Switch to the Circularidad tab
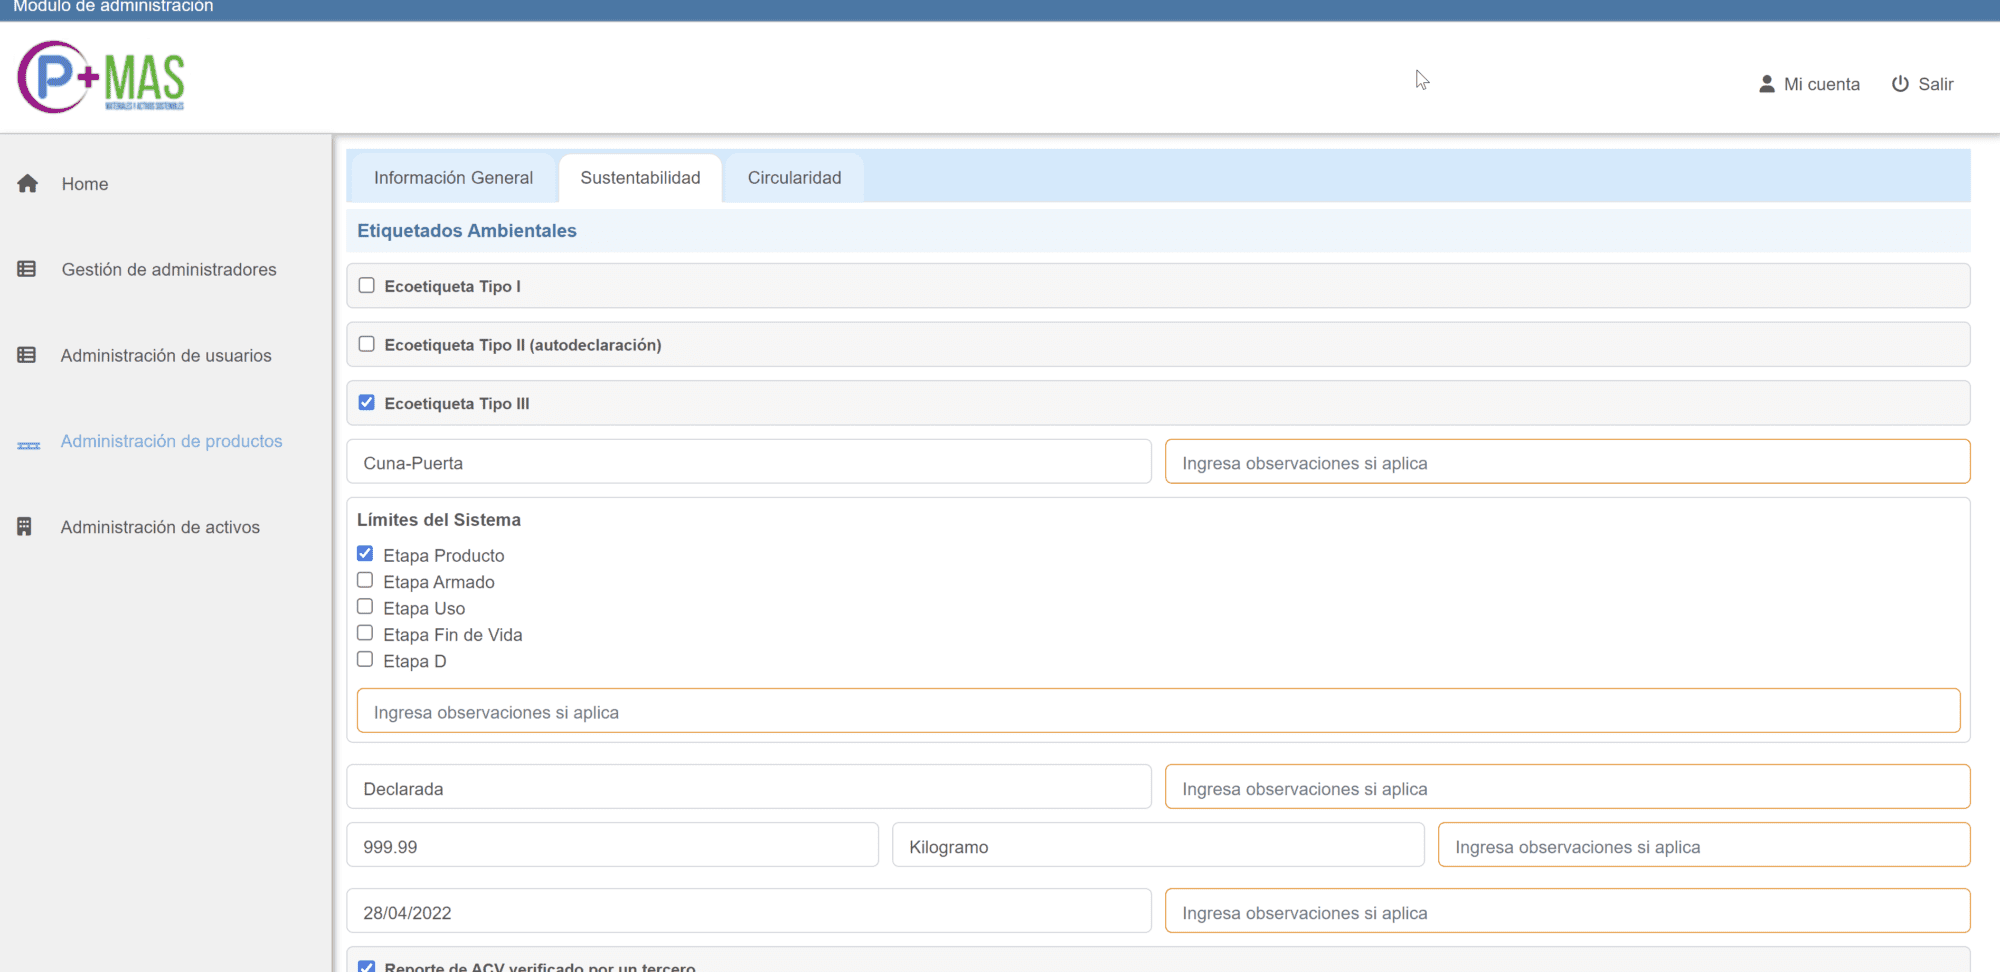This screenshot has width=2000, height=972. point(794,178)
